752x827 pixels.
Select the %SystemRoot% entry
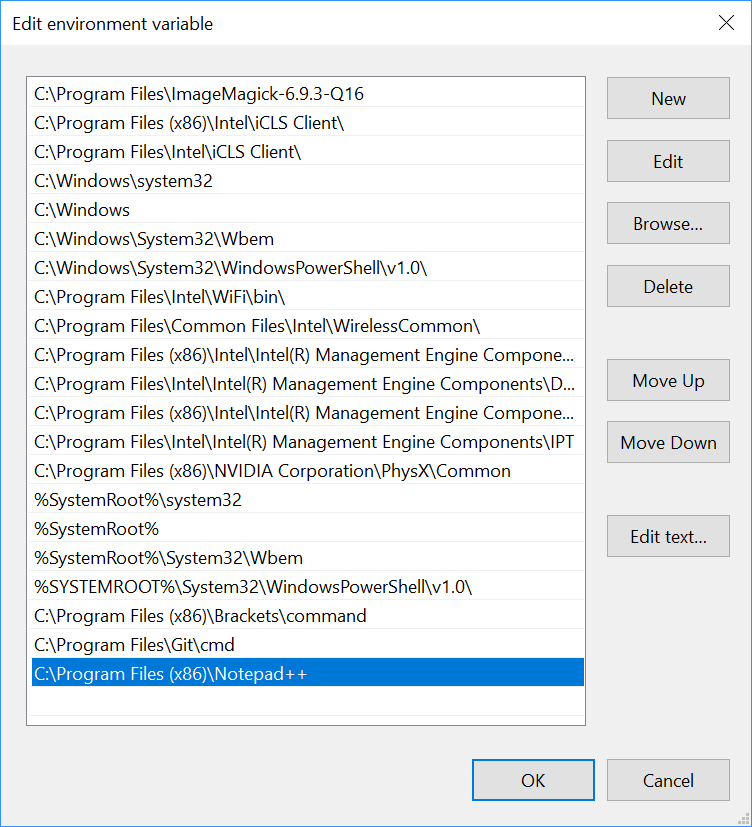308,529
